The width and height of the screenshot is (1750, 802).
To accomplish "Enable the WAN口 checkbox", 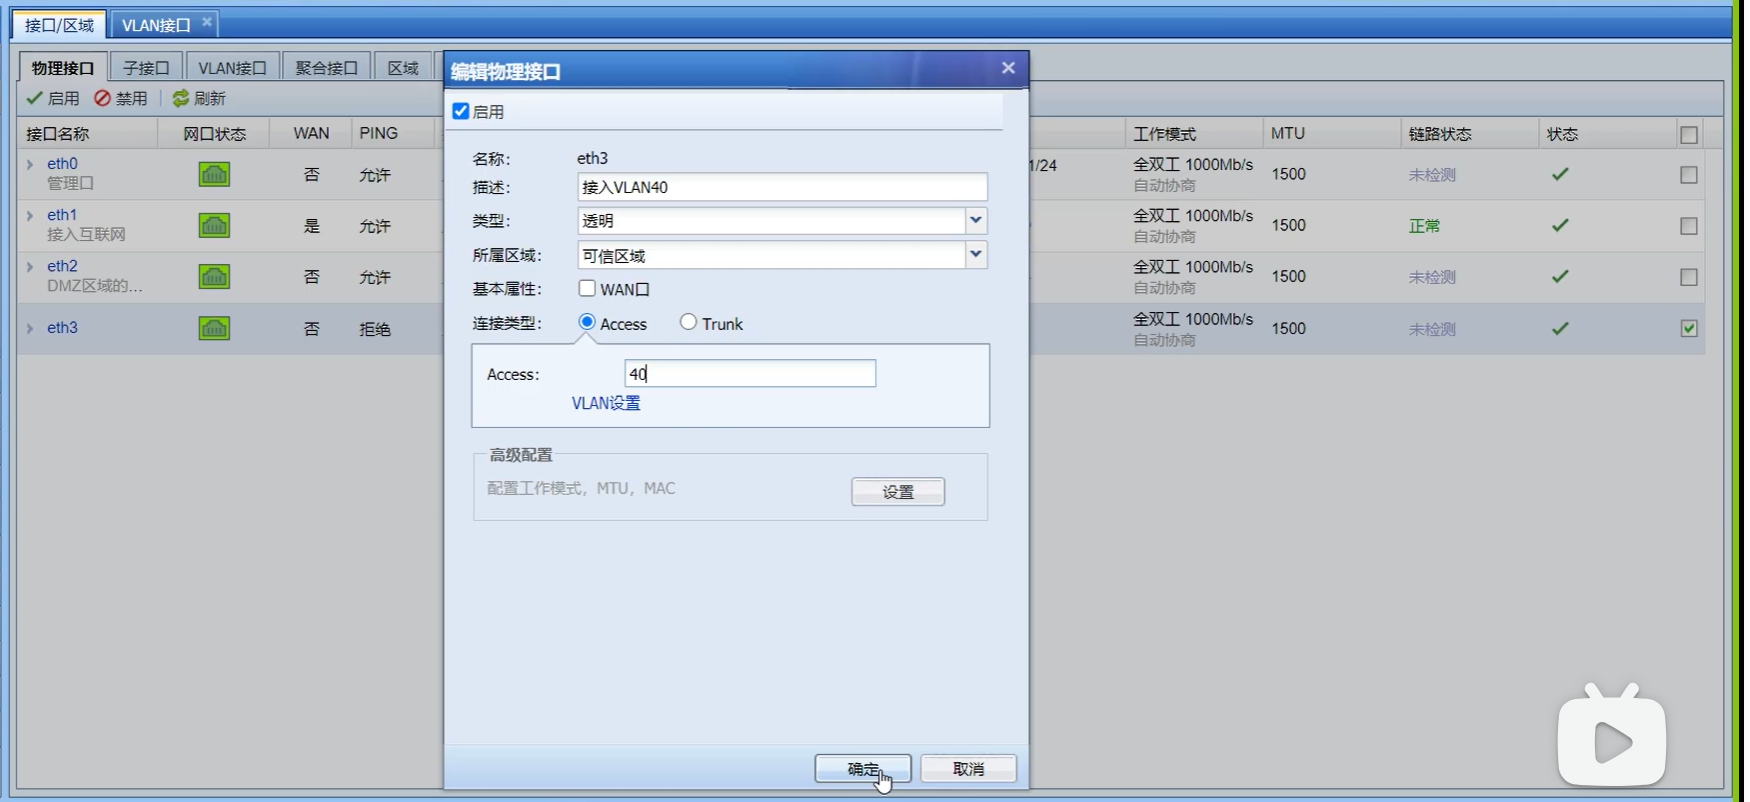I will [587, 289].
